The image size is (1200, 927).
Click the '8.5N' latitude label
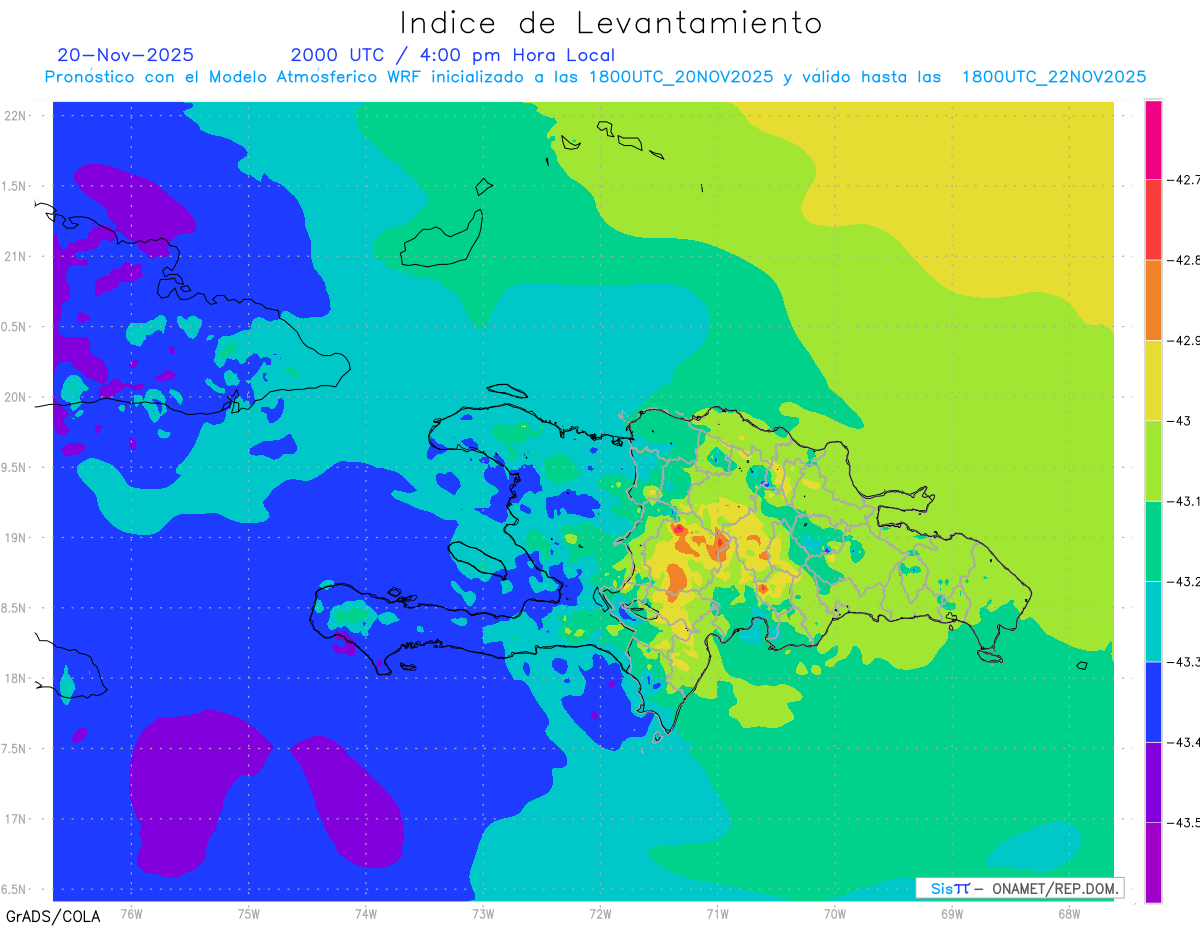tap(15, 608)
